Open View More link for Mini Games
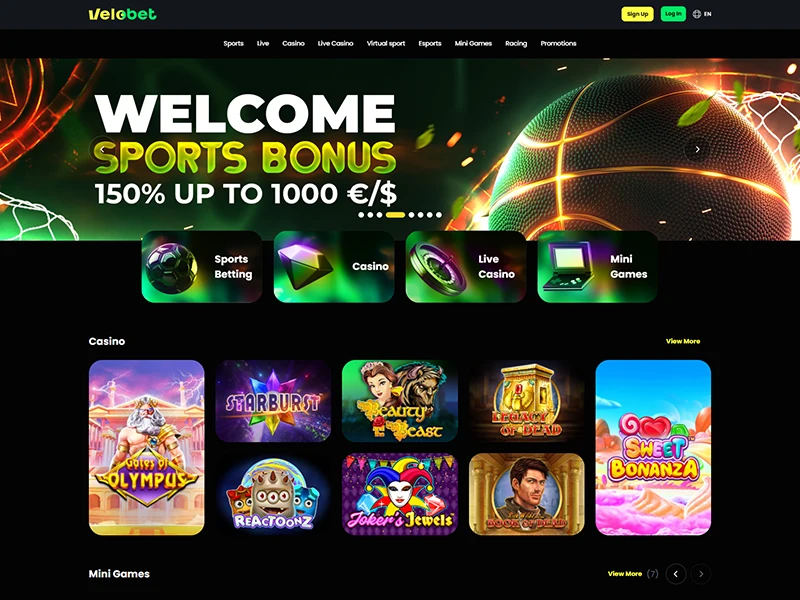The width and height of the screenshot is (800, 600). pyautogui.click(x=624, y=574)
